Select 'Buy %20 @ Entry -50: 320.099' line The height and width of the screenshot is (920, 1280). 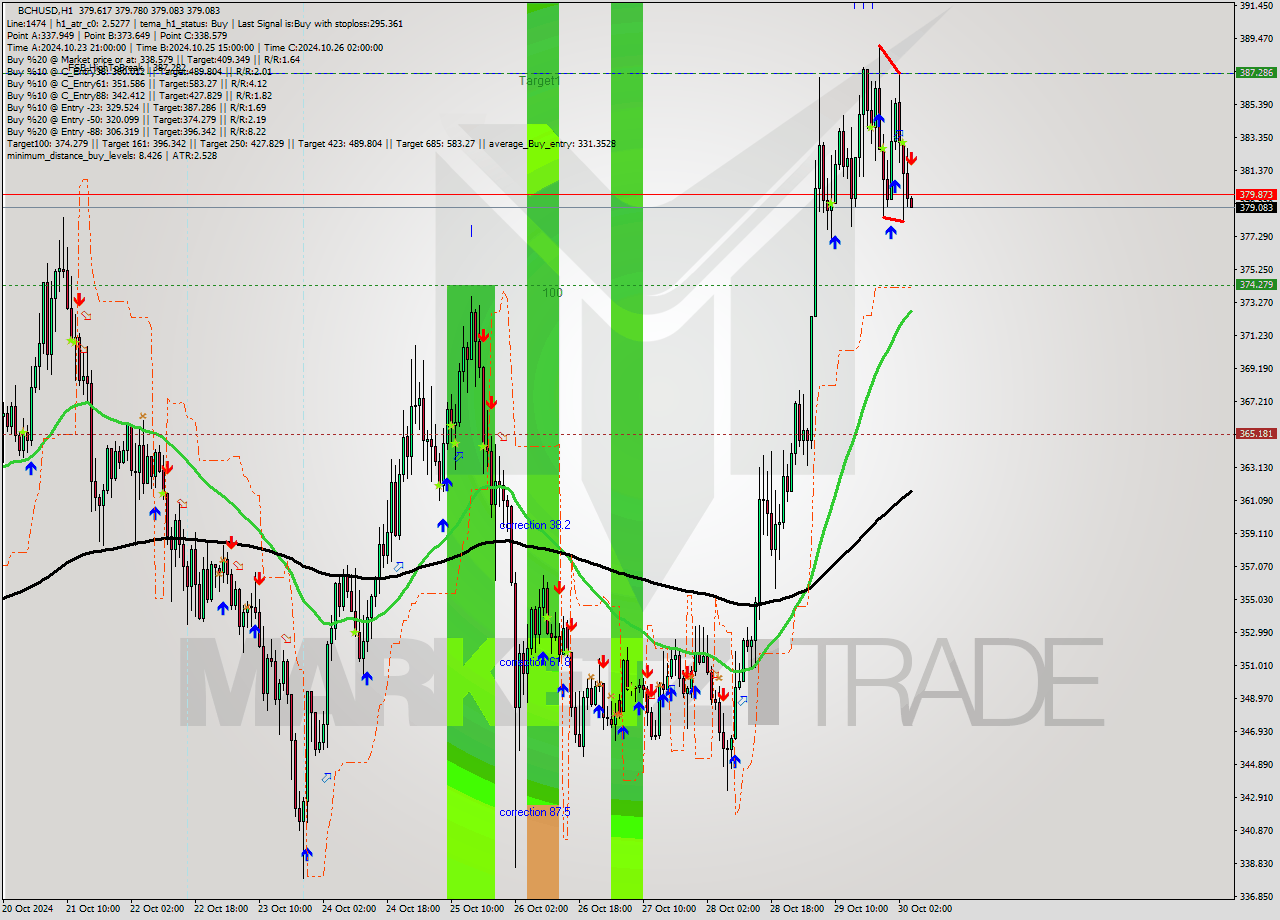coord(136,119)
